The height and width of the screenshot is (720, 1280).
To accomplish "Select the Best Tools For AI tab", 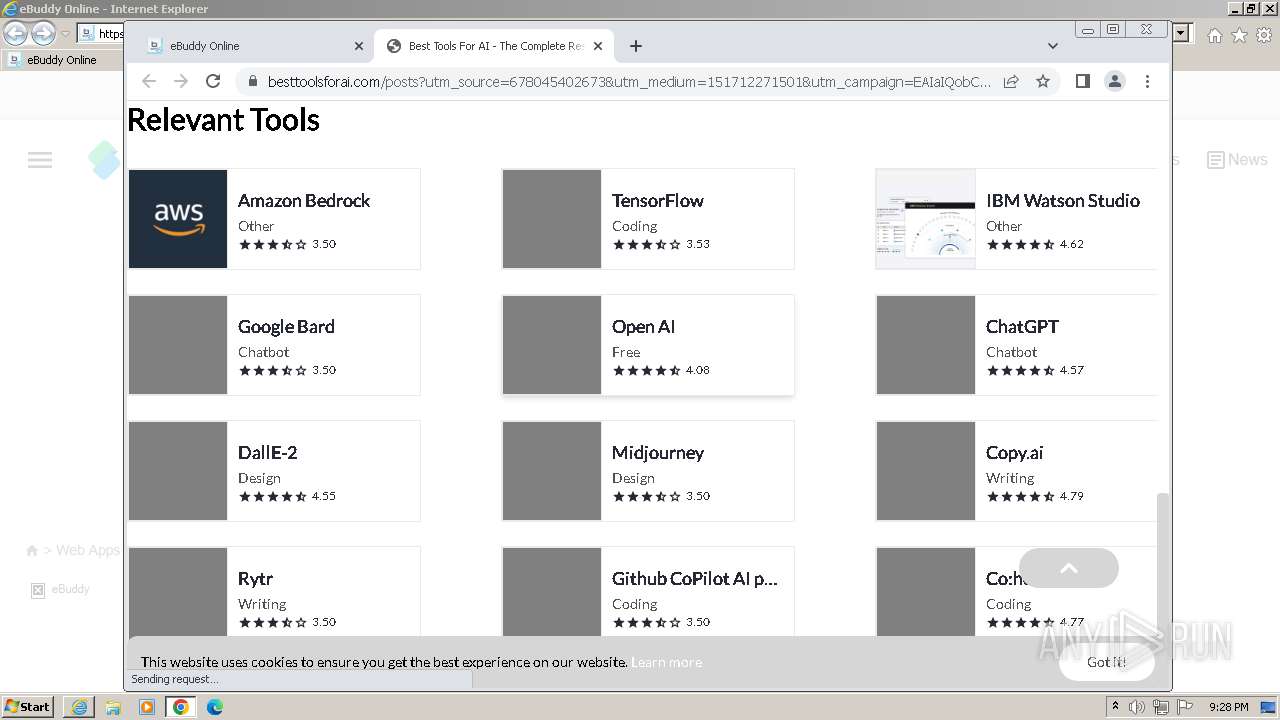I will tap(495, 46).
